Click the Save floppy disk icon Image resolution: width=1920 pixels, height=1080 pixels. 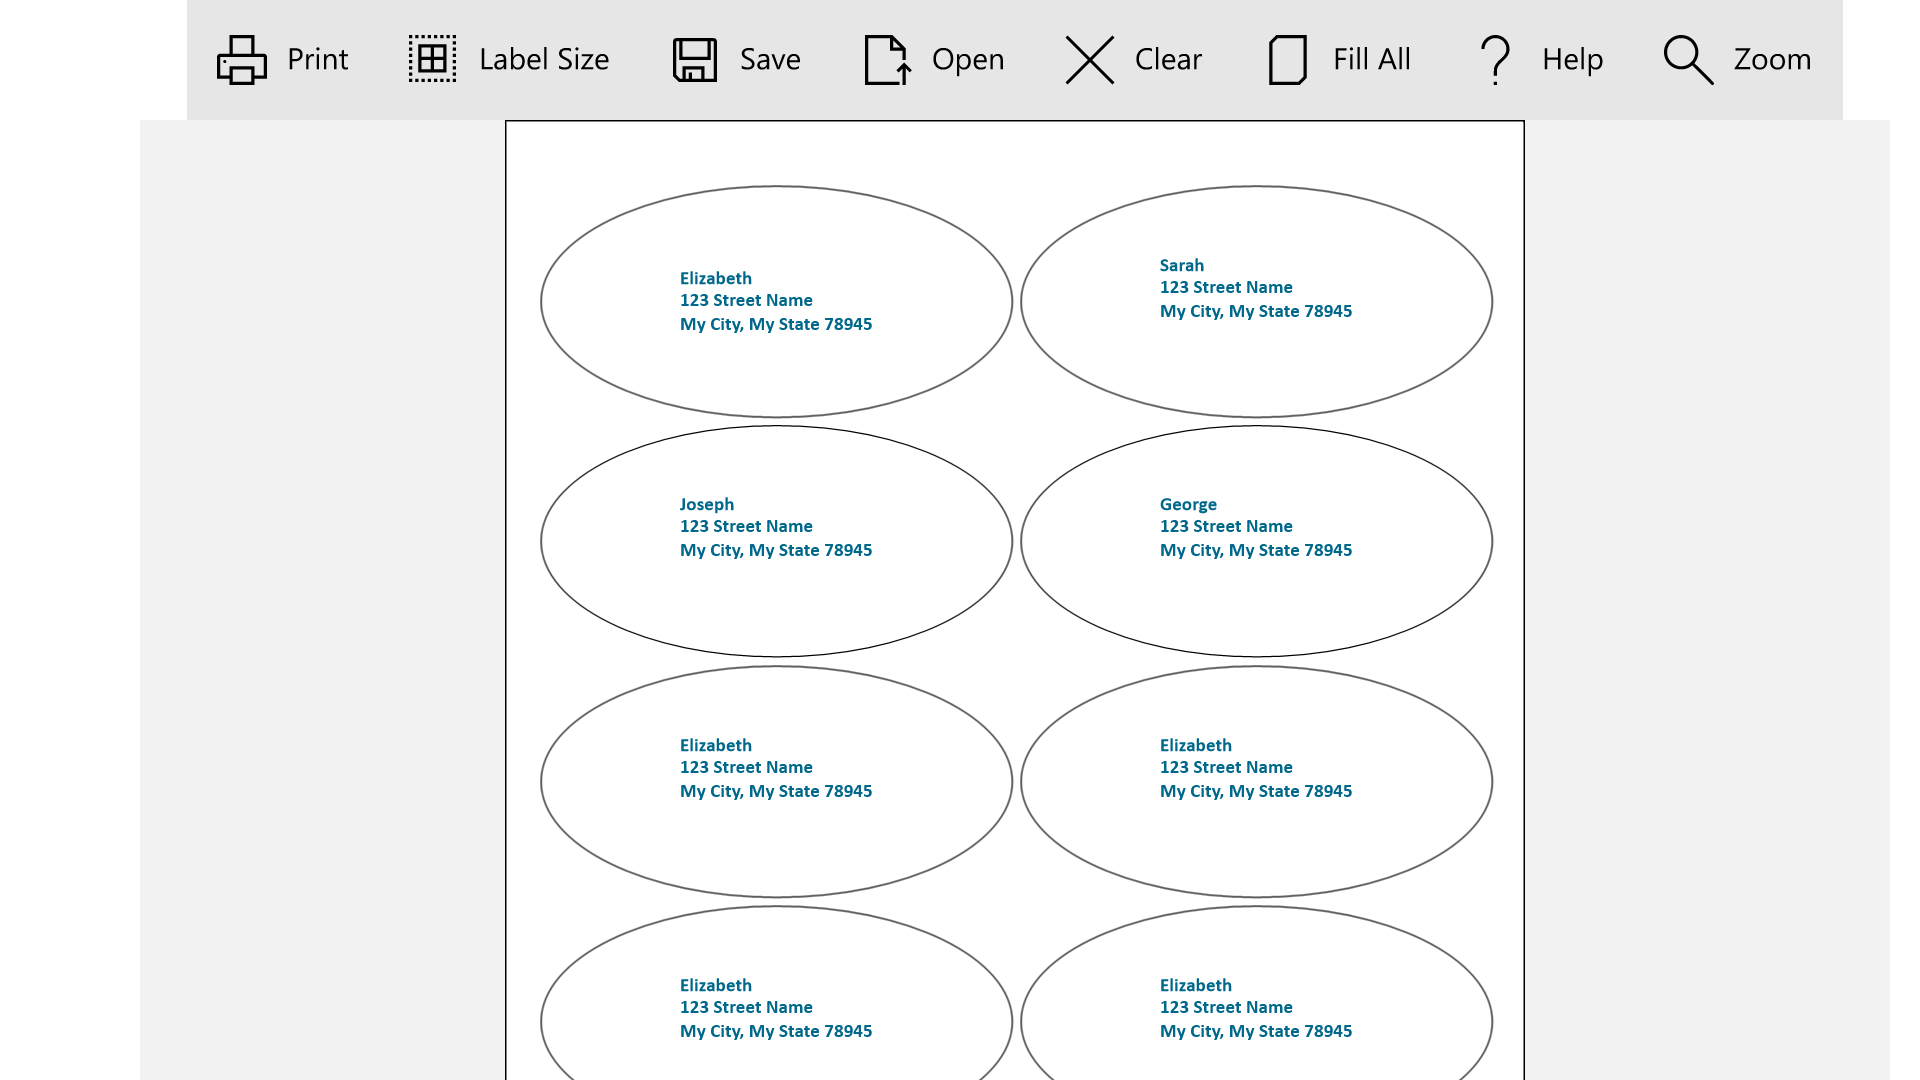pyautogui.click(x=695, y=60)
